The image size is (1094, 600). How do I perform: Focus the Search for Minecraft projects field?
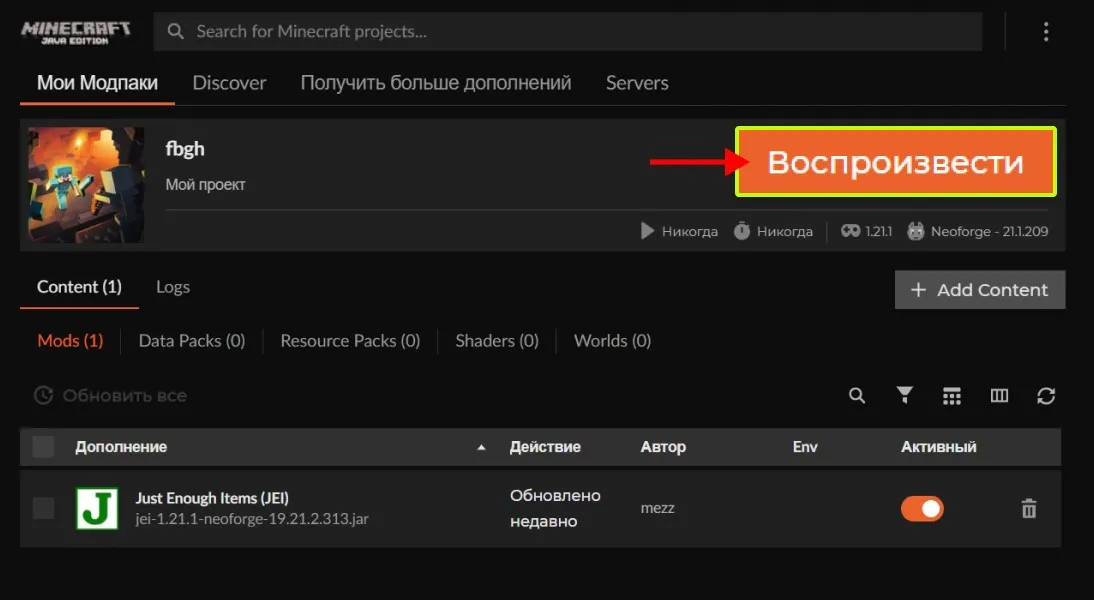click(x=567, y=31)
